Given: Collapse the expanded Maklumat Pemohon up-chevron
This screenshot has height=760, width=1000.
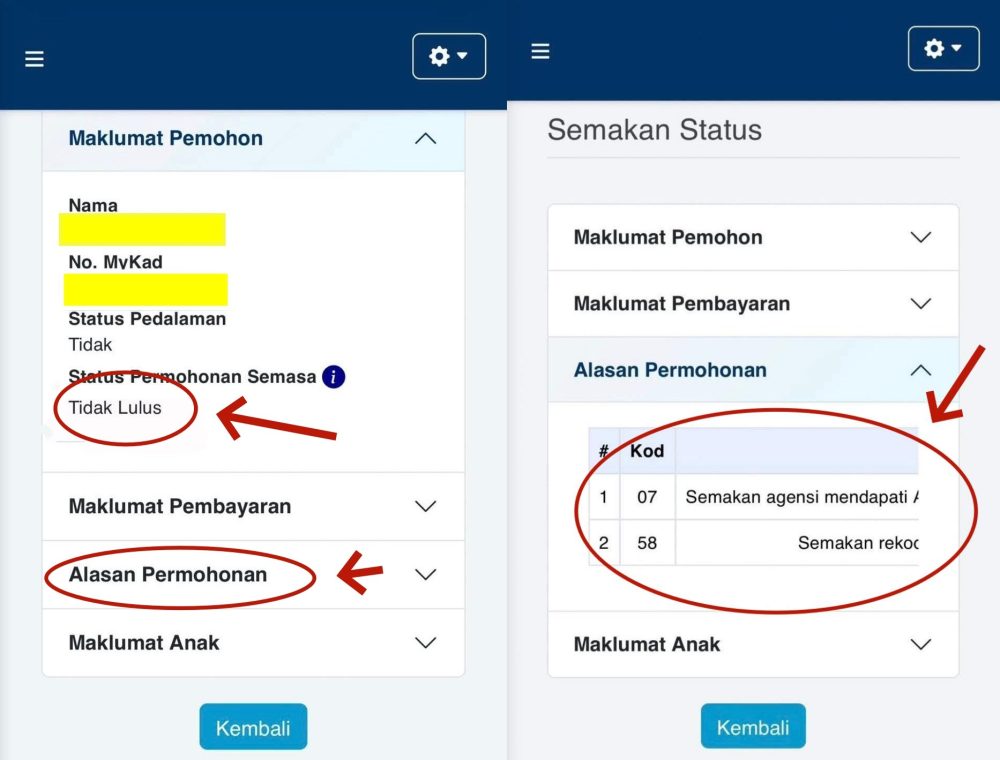Looking at the screenshot, I should (425, 139).
